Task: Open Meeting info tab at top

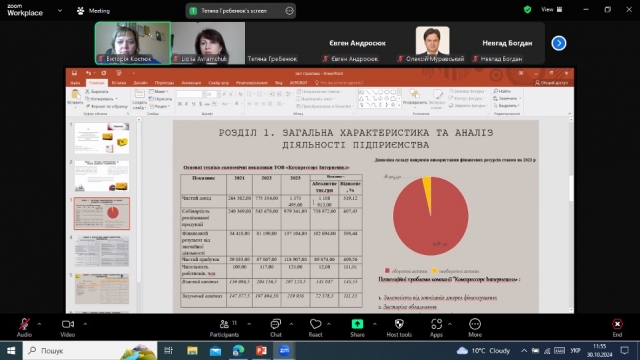Action: (x=93, y=11)
